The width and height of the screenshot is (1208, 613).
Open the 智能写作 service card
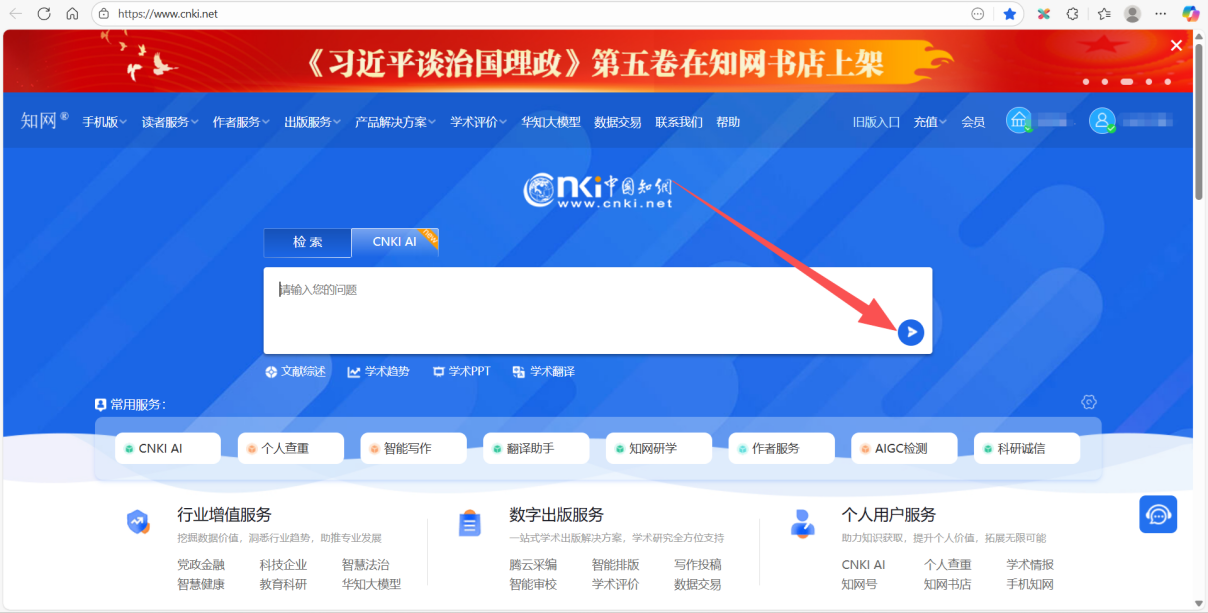(414, 448)
